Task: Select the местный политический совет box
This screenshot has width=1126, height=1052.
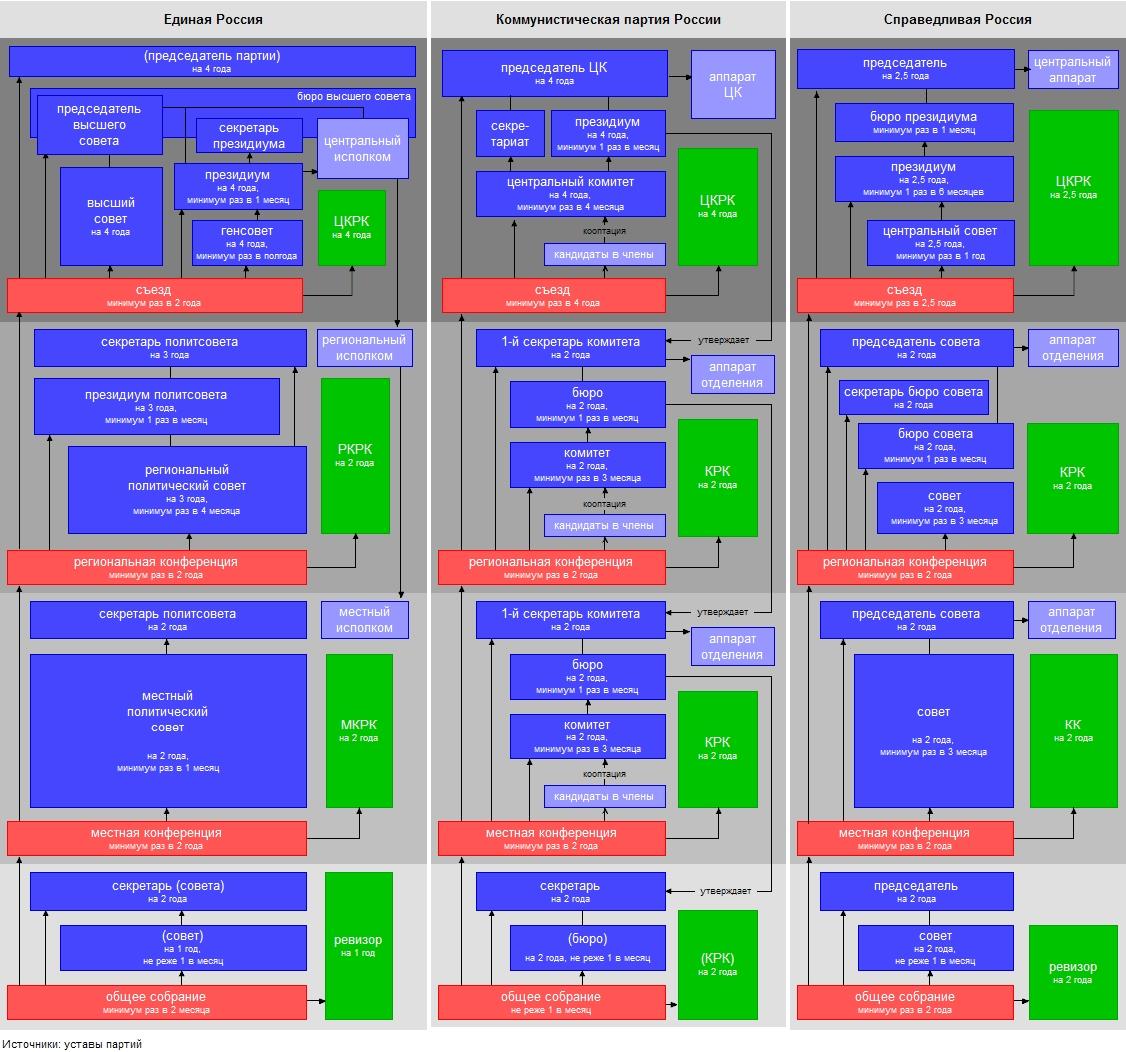Action: pos(168,730)
